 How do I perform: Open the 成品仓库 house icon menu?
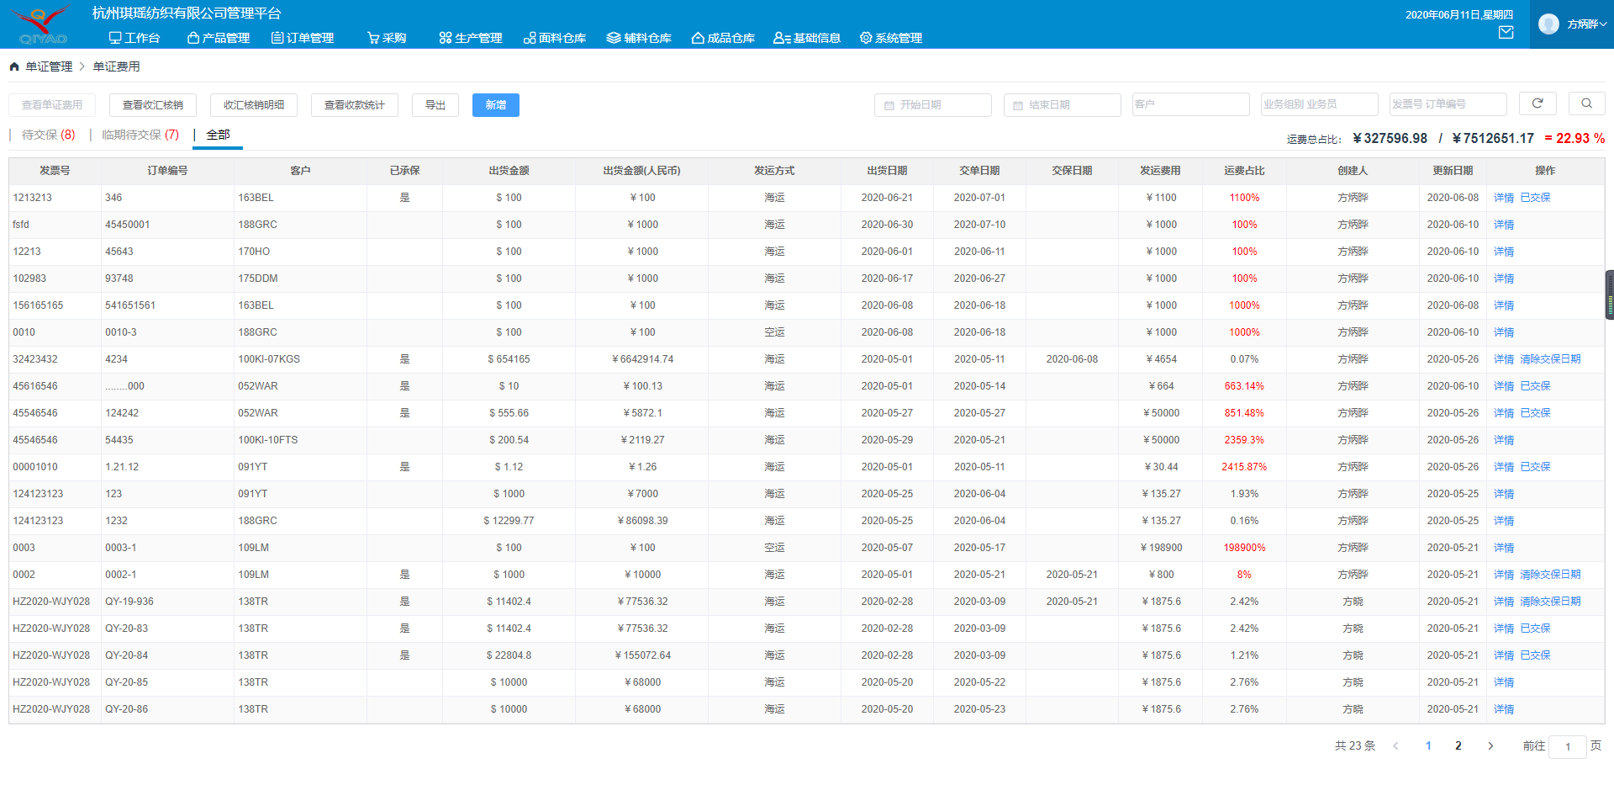[722, 38]
